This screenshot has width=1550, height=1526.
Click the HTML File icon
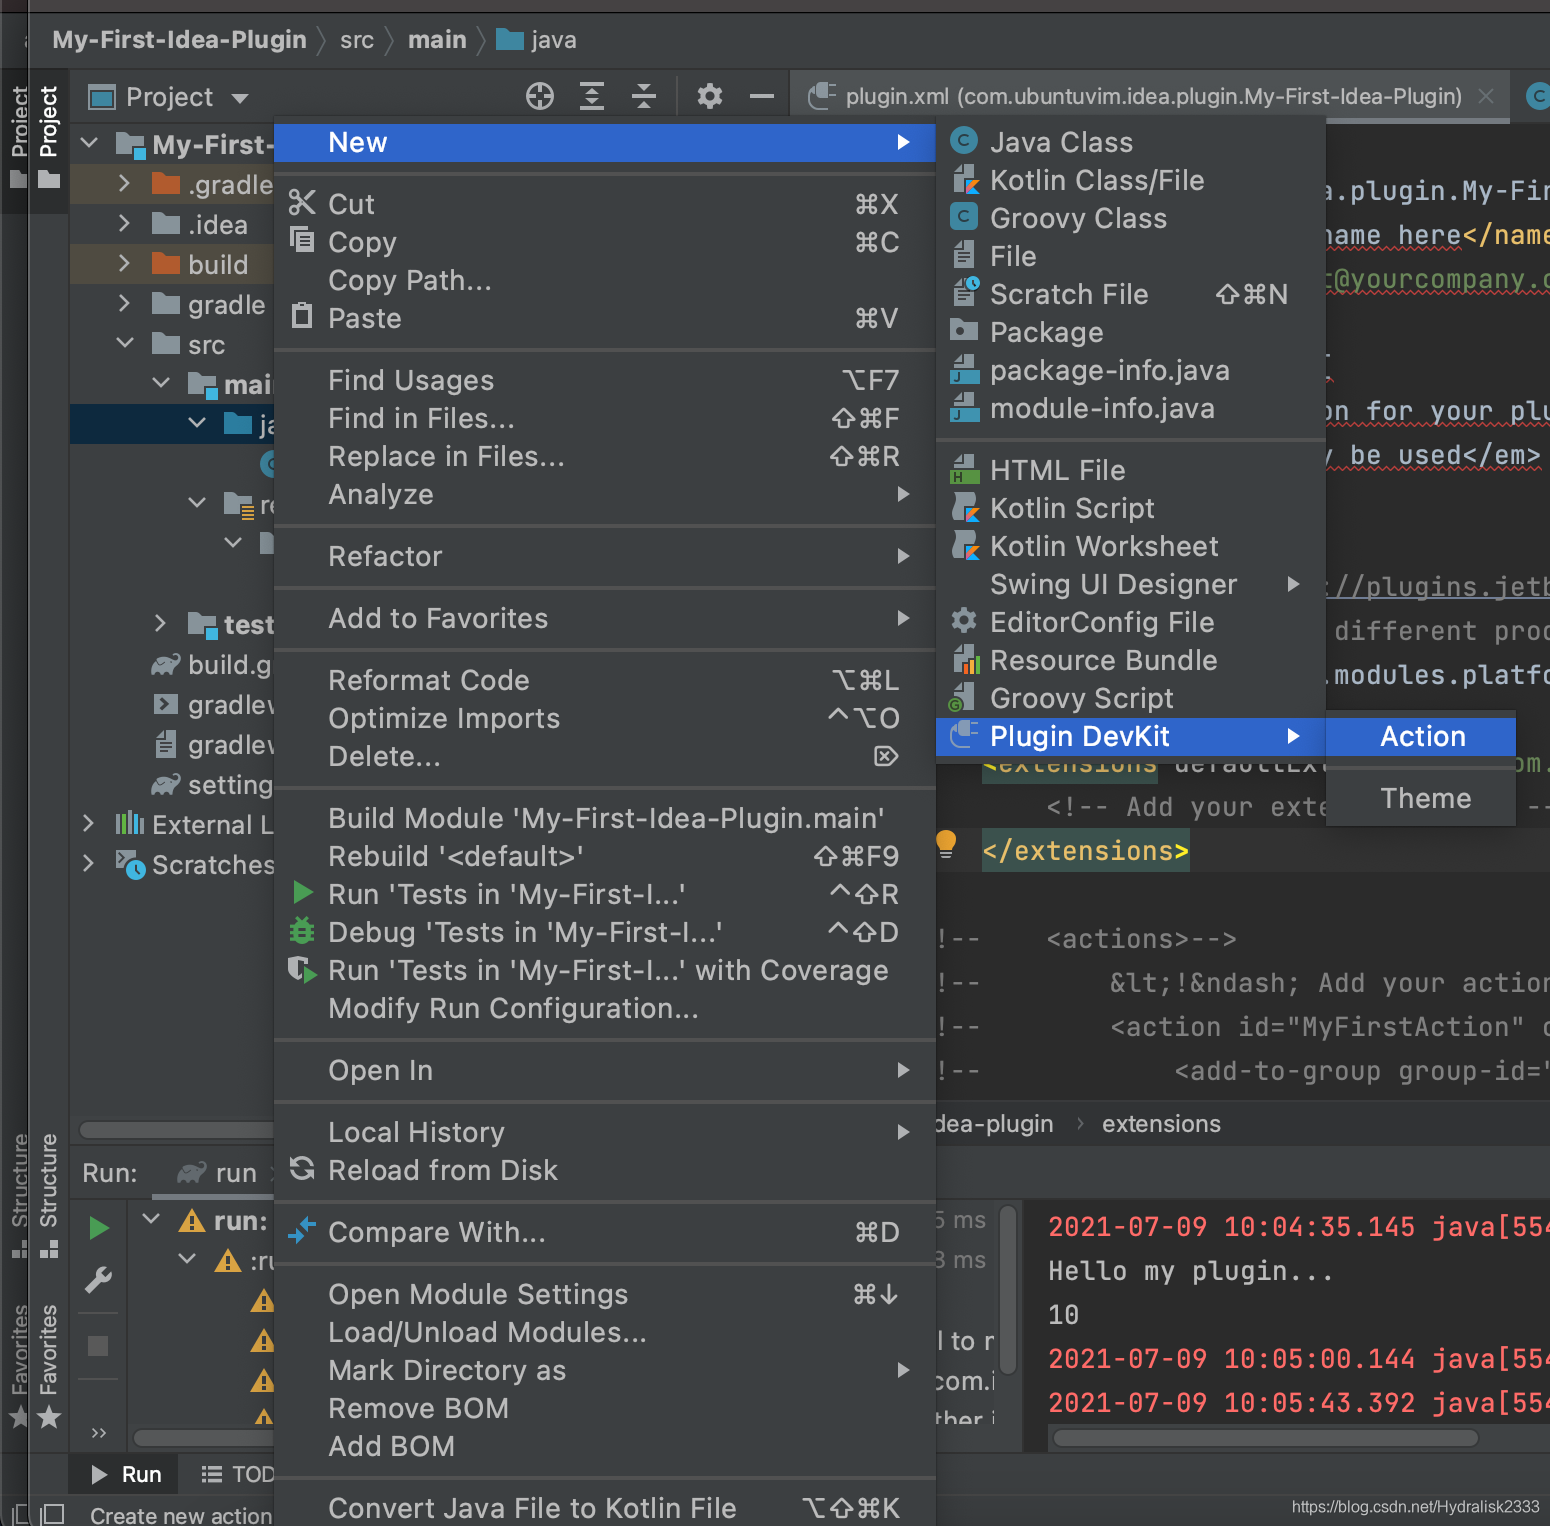(x=964, y=469)
